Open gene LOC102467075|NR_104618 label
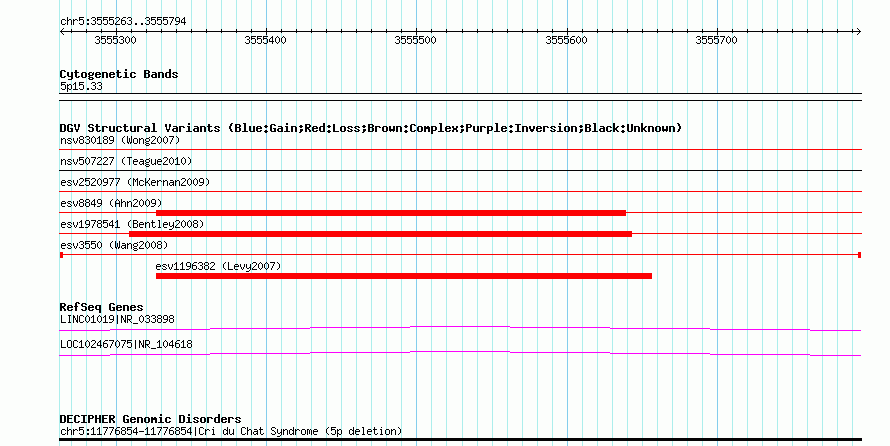890x446 pixels. 126,344
